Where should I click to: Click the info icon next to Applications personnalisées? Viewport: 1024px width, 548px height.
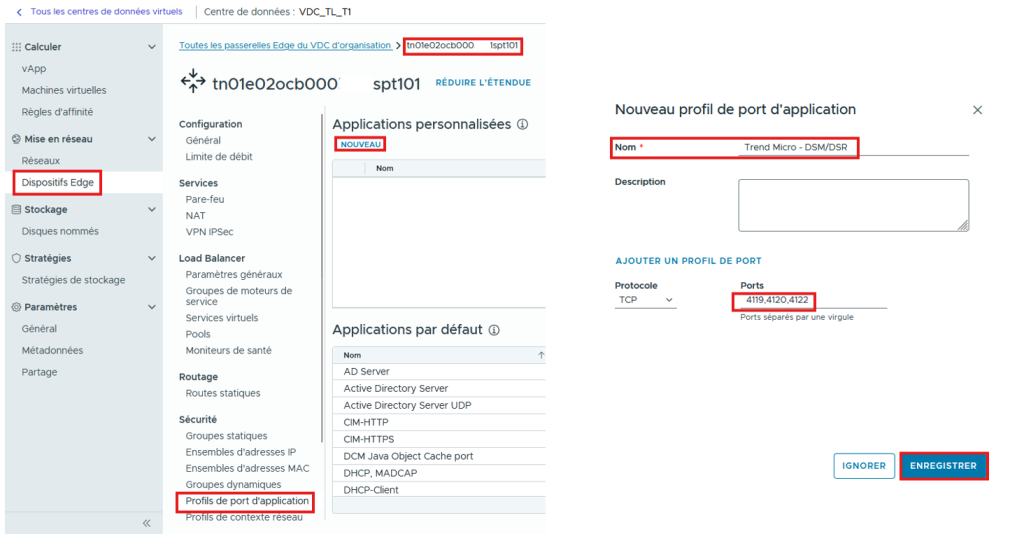pyautogui.click(x=522, y=125)
